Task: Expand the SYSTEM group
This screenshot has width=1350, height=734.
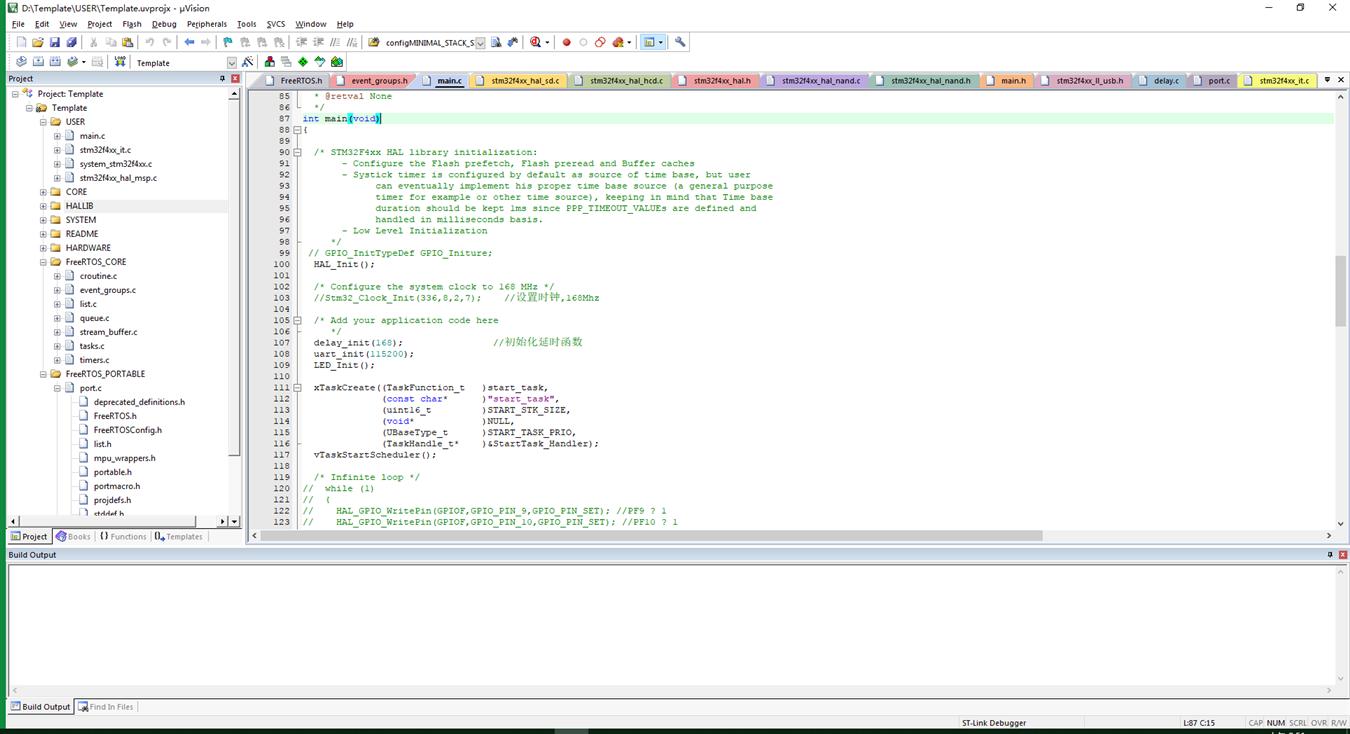Action: pyautogui.click(x=43, y=220)
